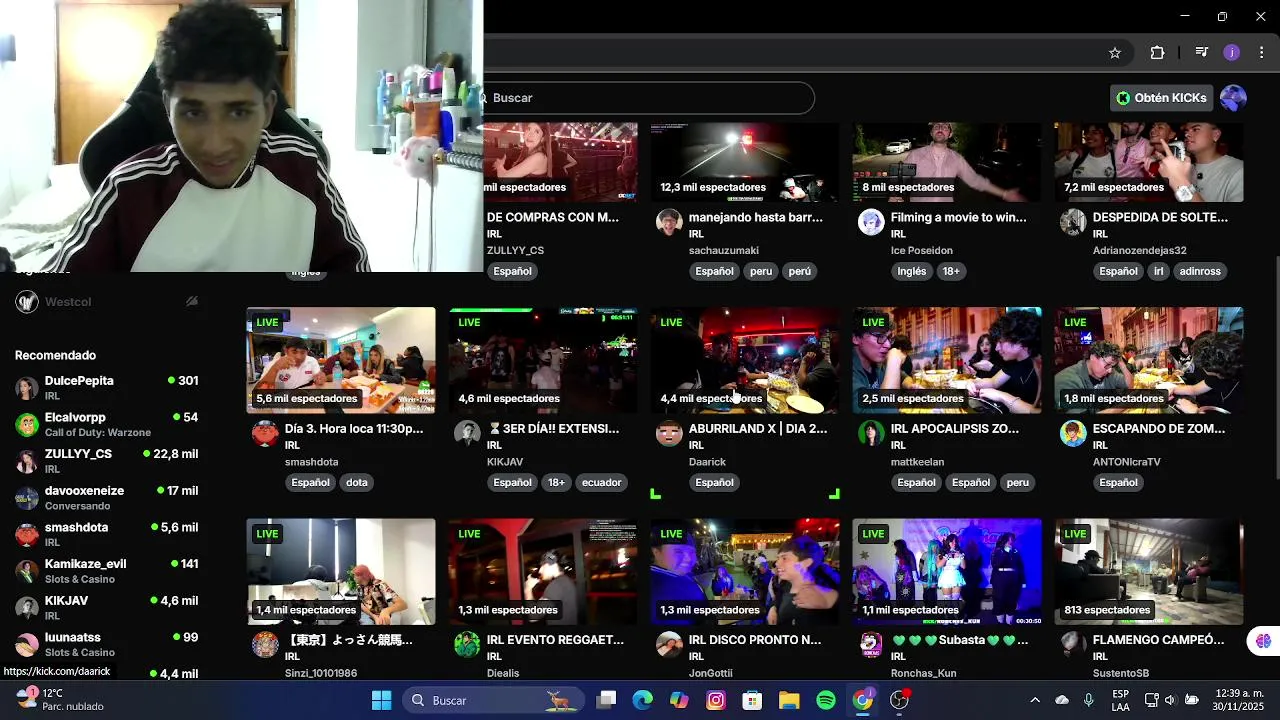Open IRL EVENTO REGGAET... stream thumbnail

click(x=543, y=571)
